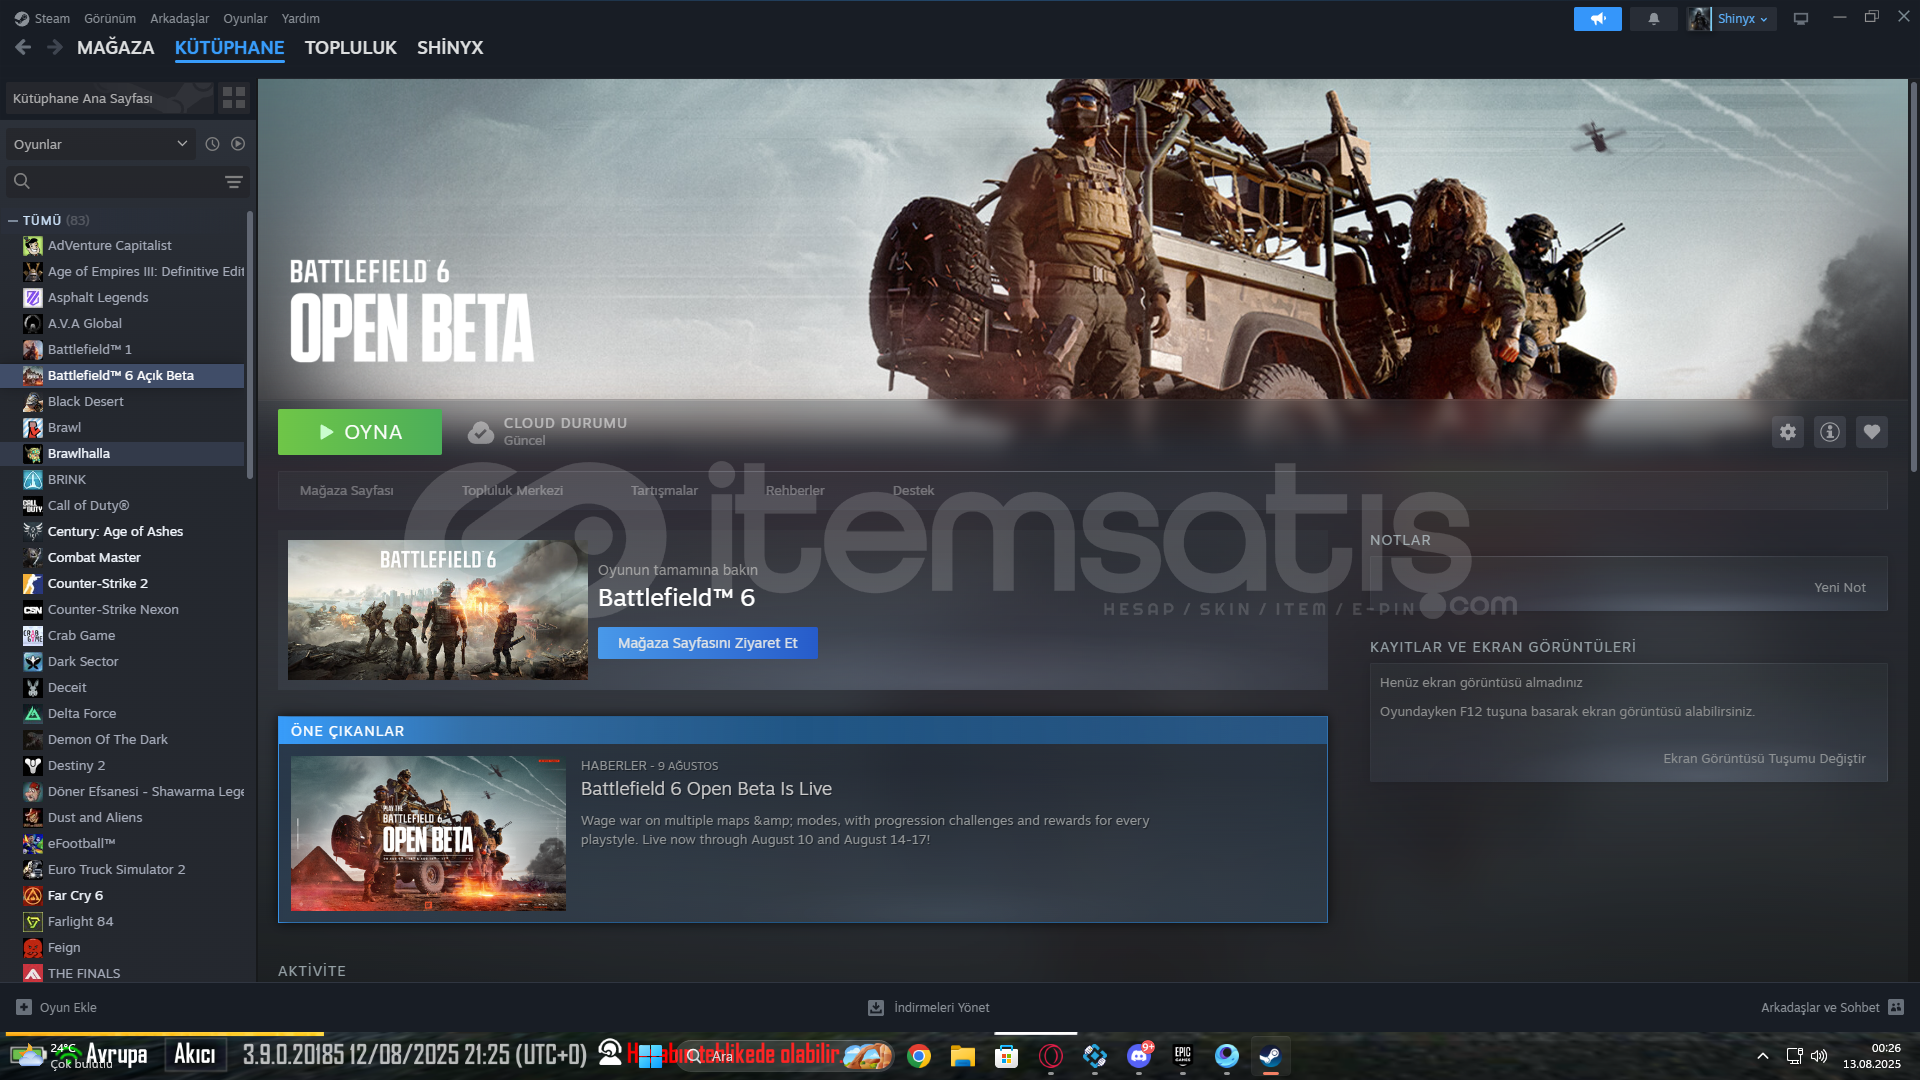Open volume control in system tray

pyautogui.click(x=1819, y=1056)
